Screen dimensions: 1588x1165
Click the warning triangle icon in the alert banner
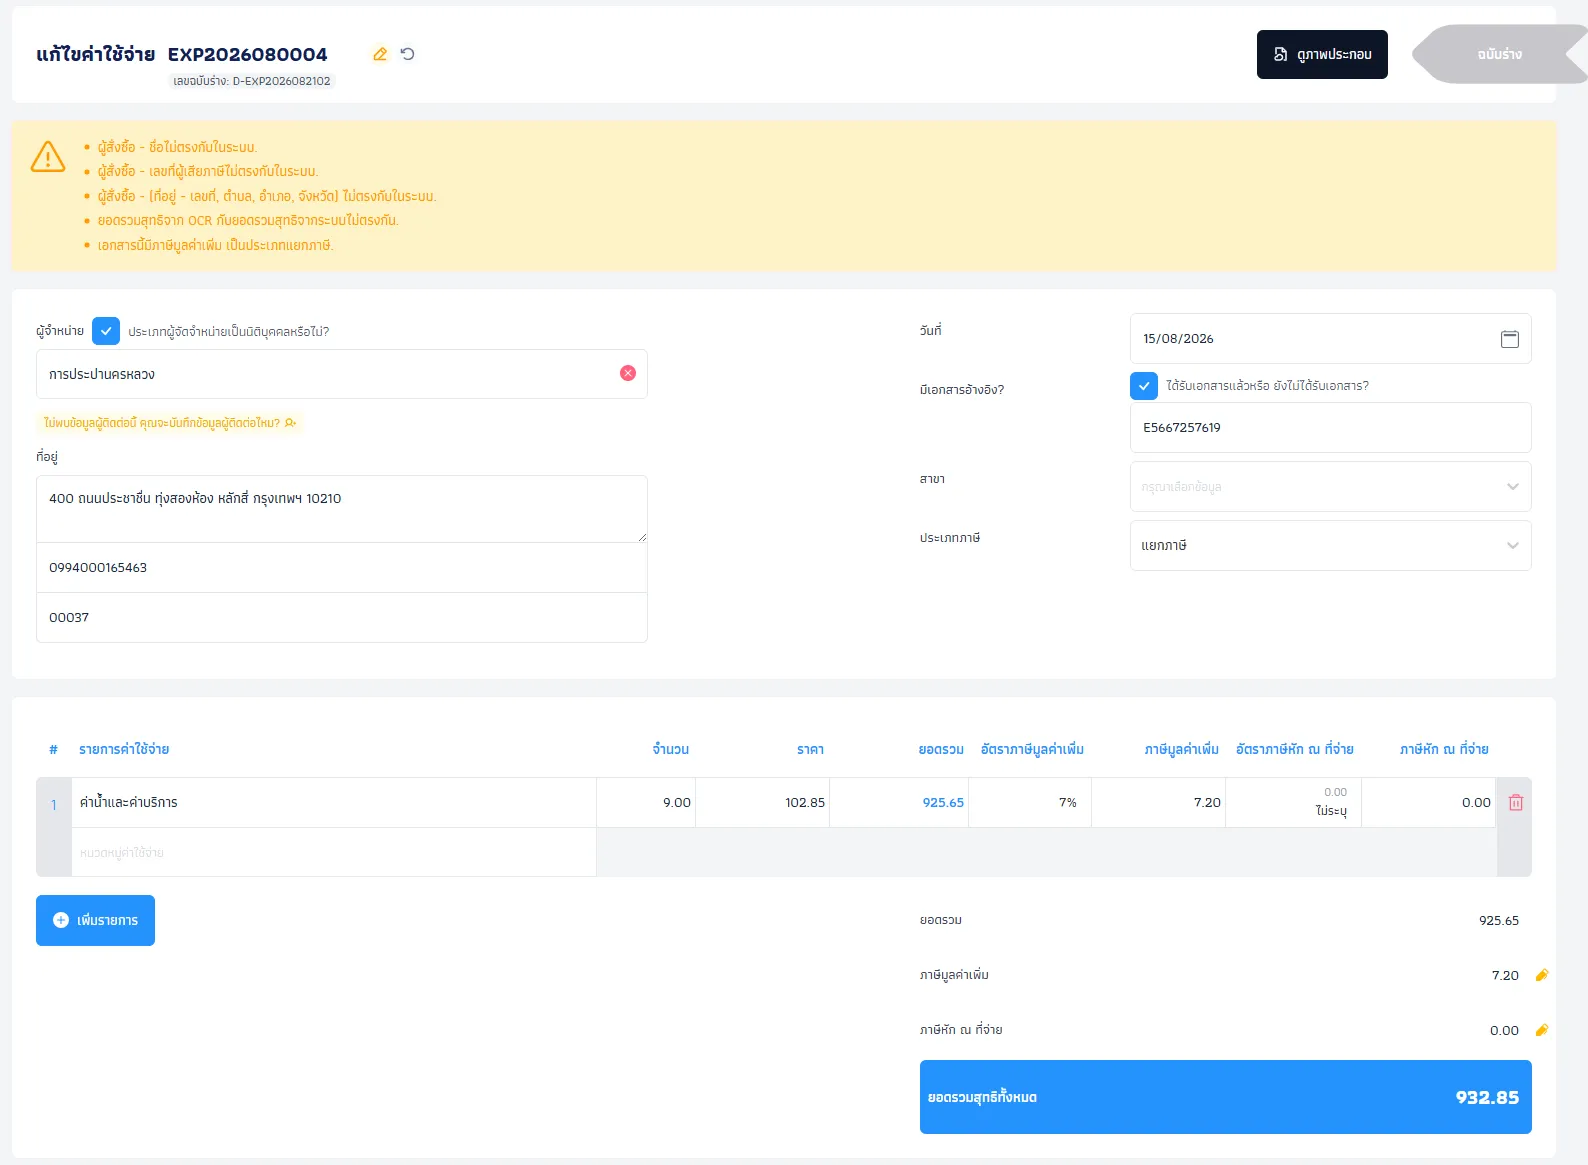tap(48, 157)
